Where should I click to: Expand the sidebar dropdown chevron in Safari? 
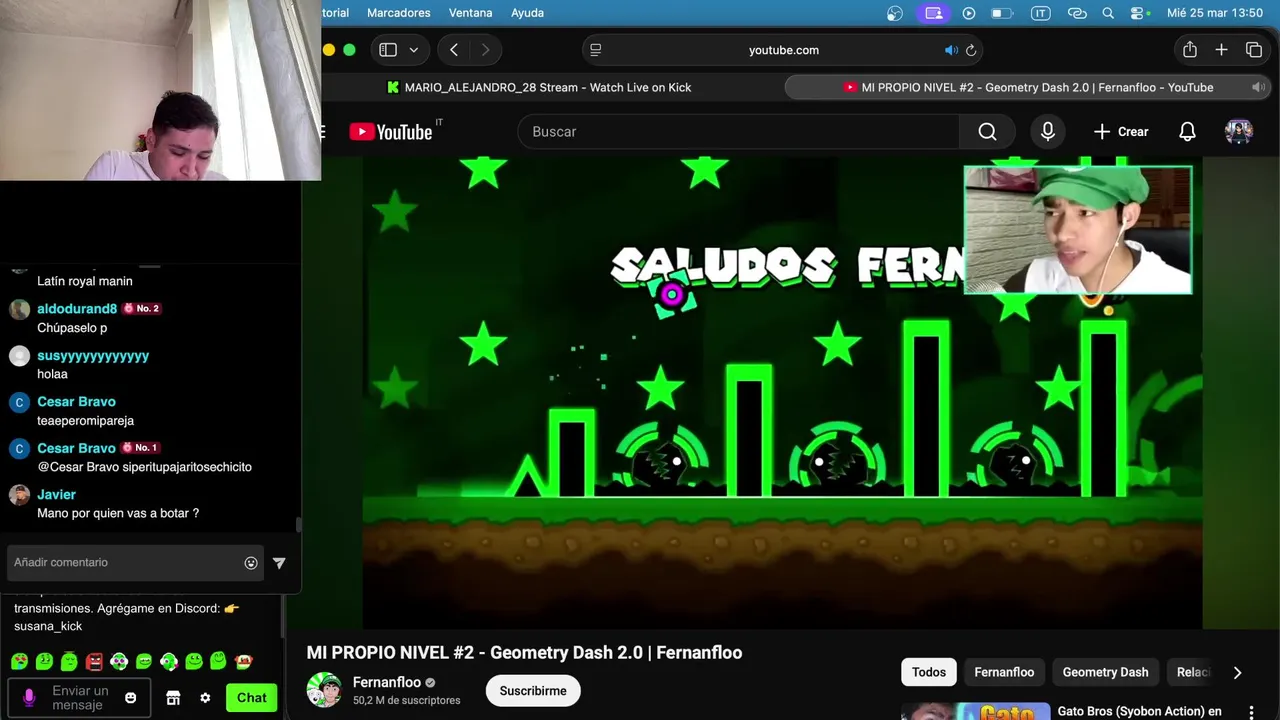413,50
